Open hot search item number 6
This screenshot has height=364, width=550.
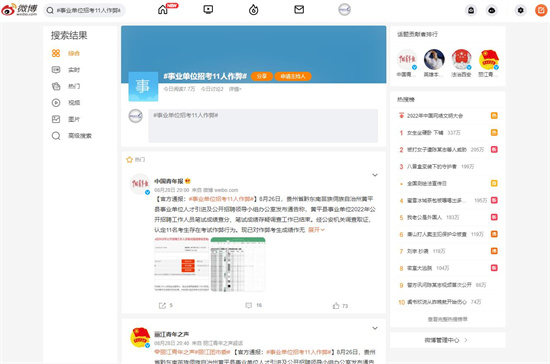(x=437, y=234)
